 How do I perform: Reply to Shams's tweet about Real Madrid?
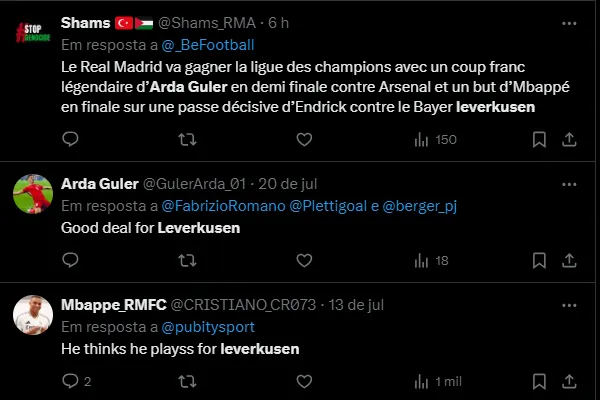[69, 139]
